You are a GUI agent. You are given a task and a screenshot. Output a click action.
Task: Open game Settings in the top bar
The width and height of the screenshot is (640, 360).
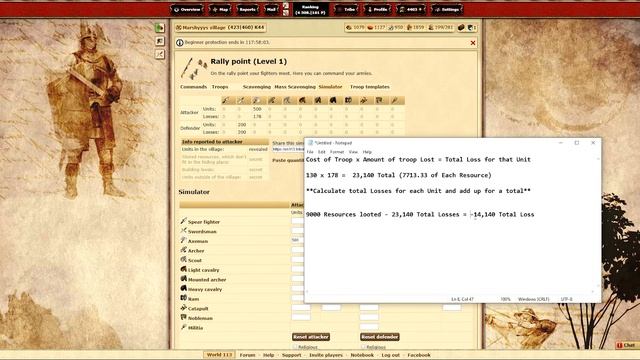point(447,9)
